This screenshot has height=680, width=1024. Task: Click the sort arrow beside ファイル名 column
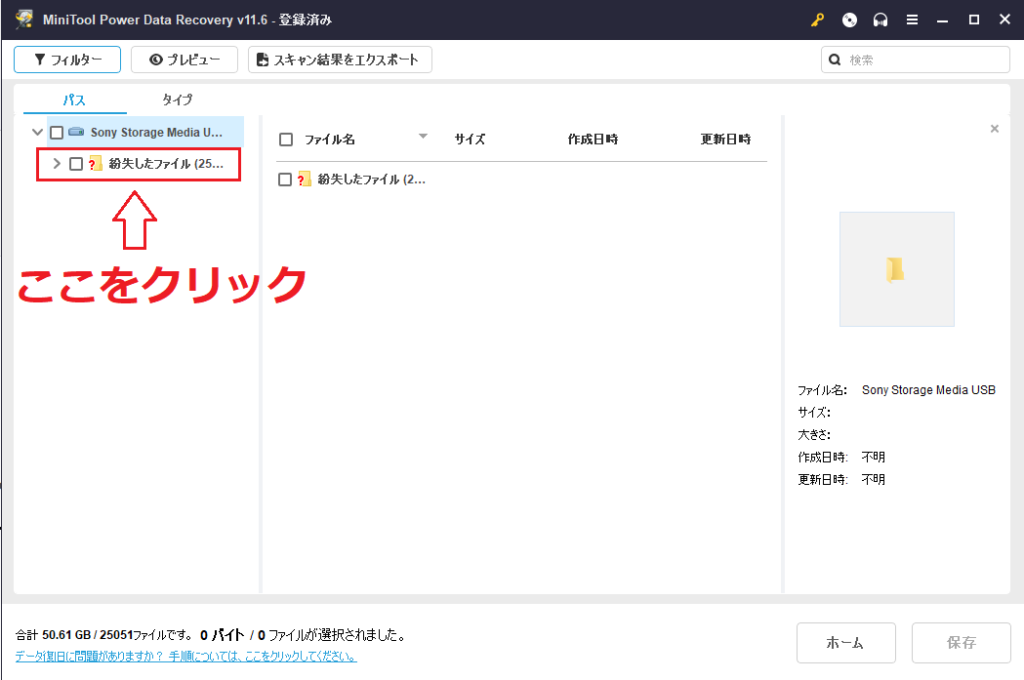tap(423, 136)
